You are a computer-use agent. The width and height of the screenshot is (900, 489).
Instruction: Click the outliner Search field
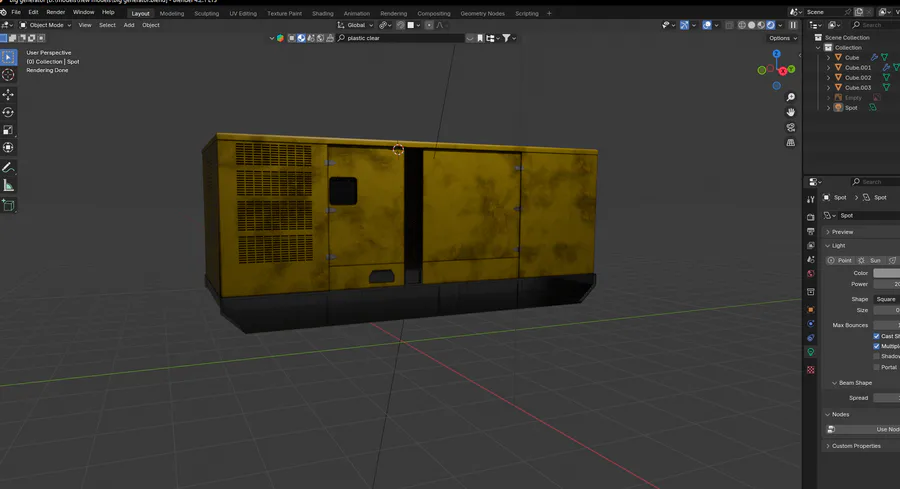[x=875, y=25]
